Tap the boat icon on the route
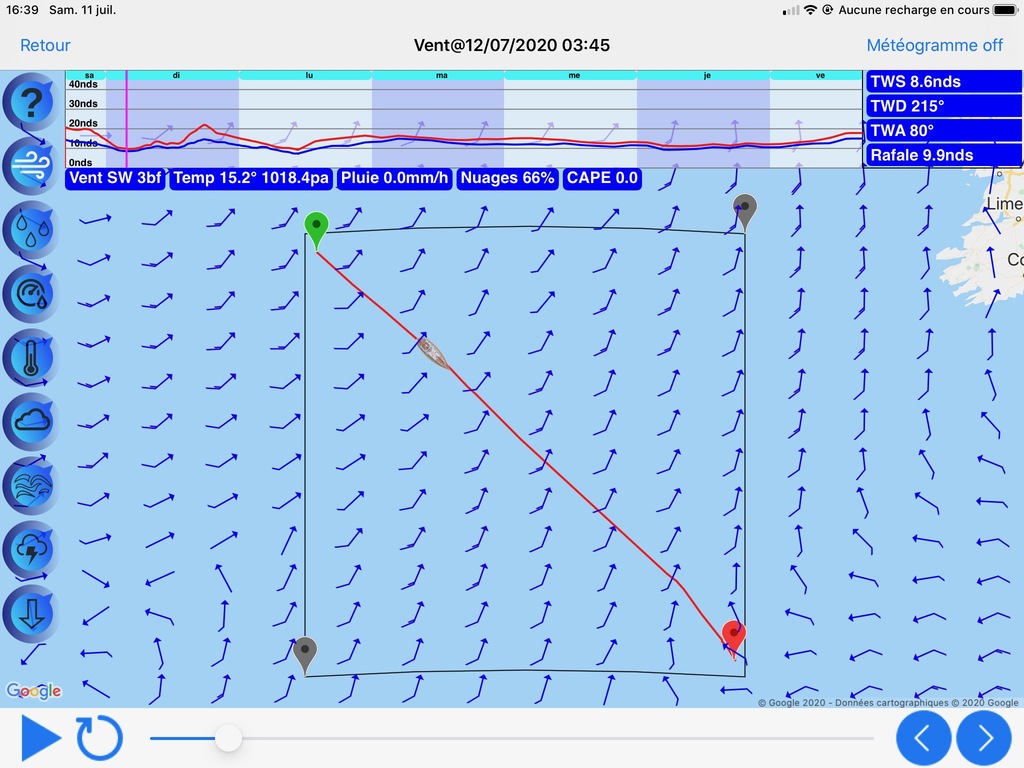The image size is (1024, 768). click(x=432, y=353)
